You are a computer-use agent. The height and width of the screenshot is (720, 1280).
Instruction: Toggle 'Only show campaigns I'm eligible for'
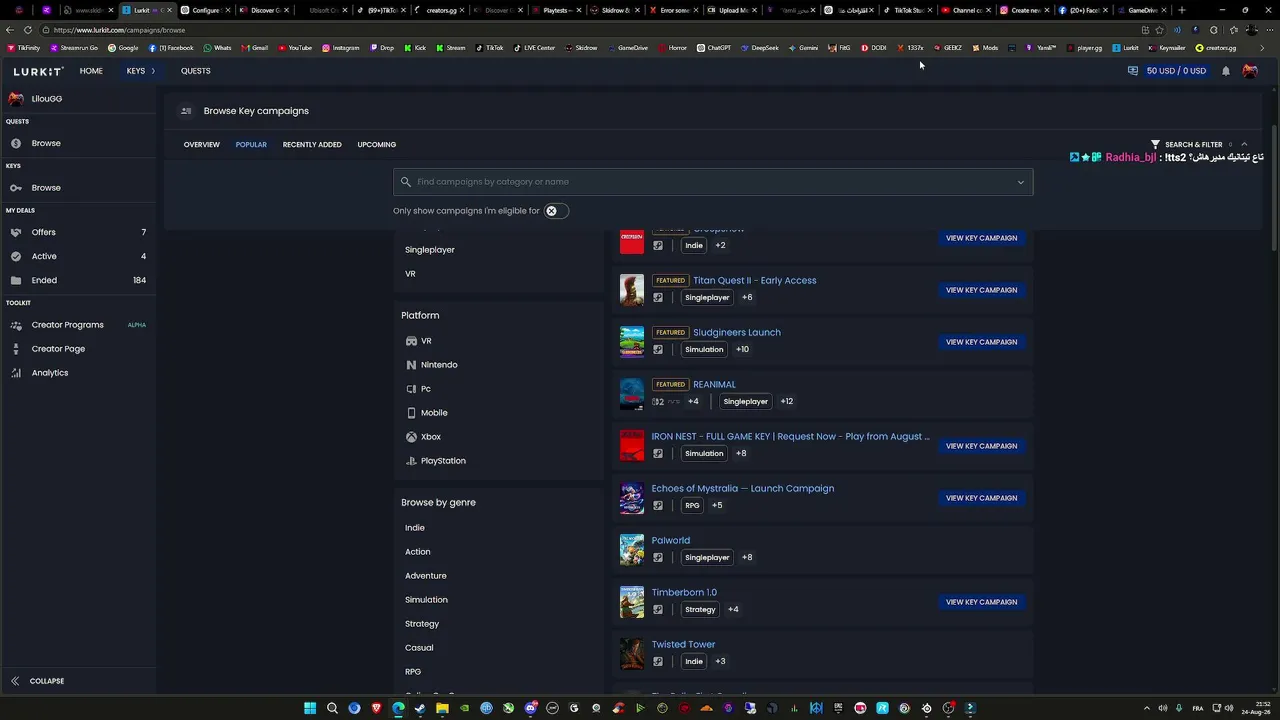click(x=556, y=211)
